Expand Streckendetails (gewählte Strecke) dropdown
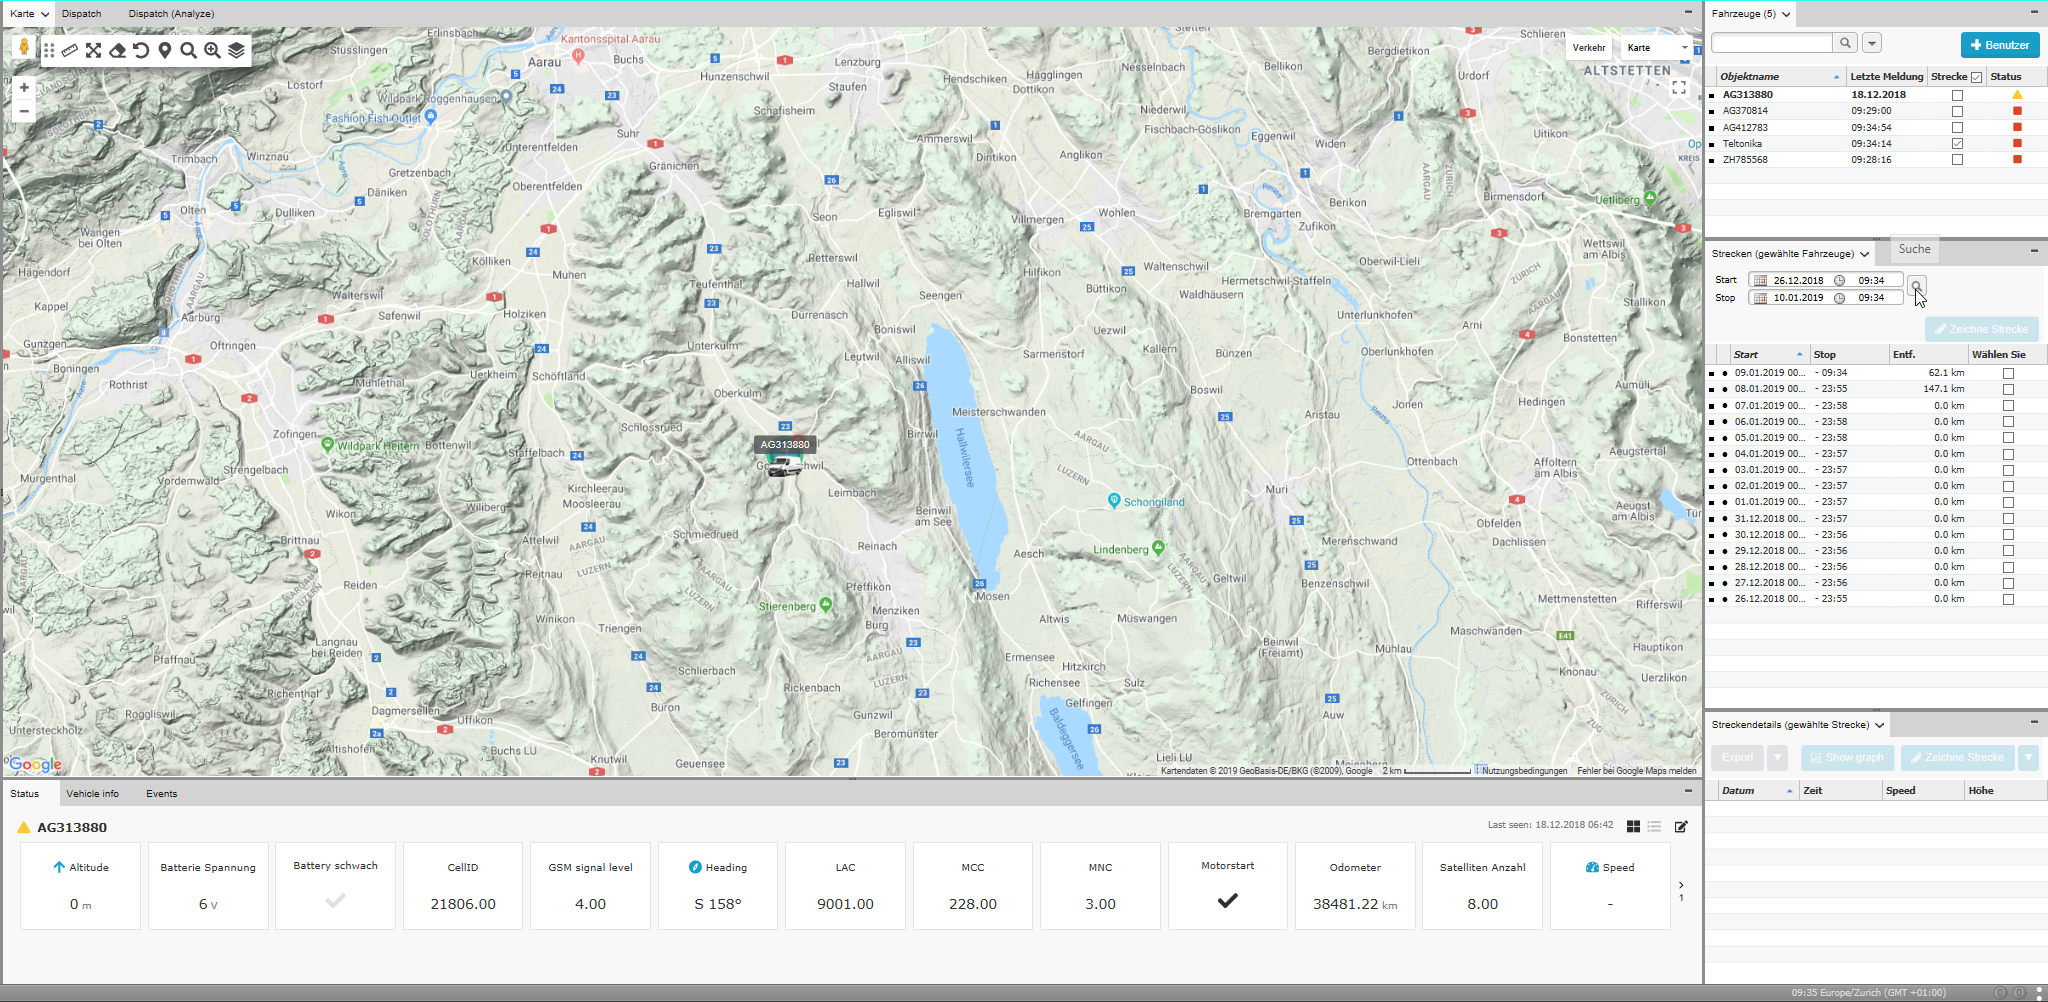Viewport: 2048px width, 1002px height. click(1880, 725)
